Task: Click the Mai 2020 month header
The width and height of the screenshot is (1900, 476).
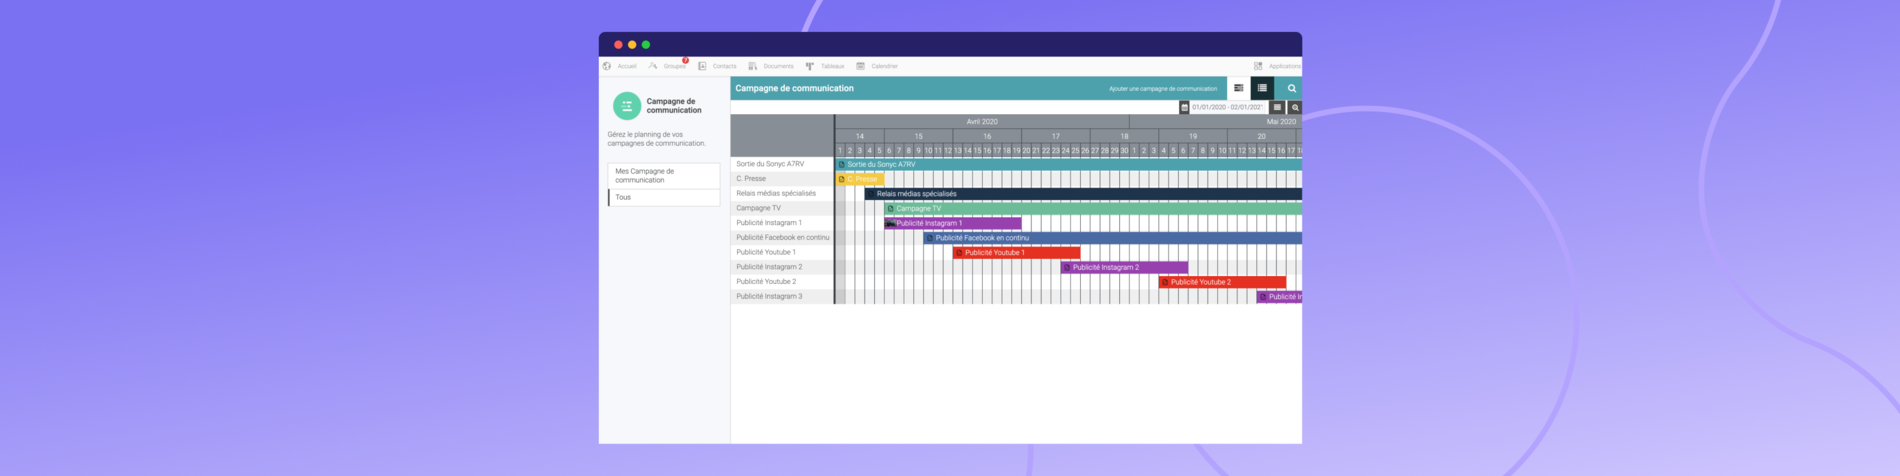Action: 1281,122
